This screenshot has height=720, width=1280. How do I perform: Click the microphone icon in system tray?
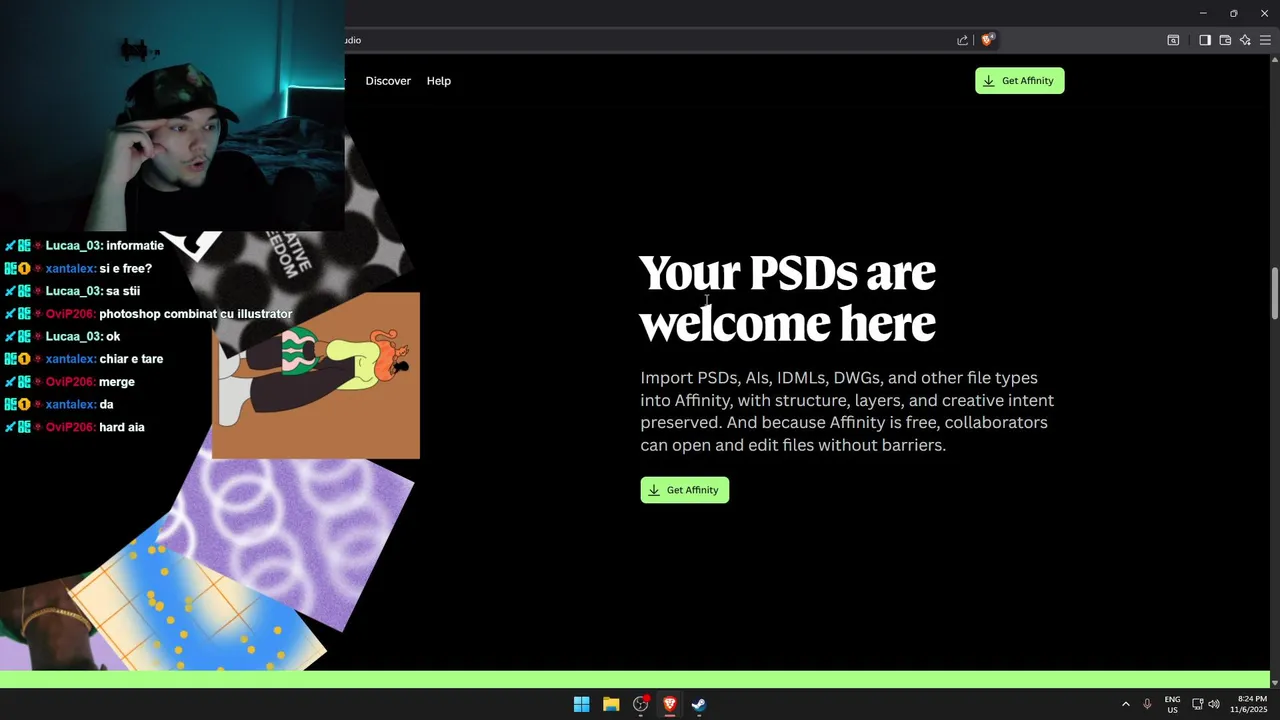tap(1147, 704)
